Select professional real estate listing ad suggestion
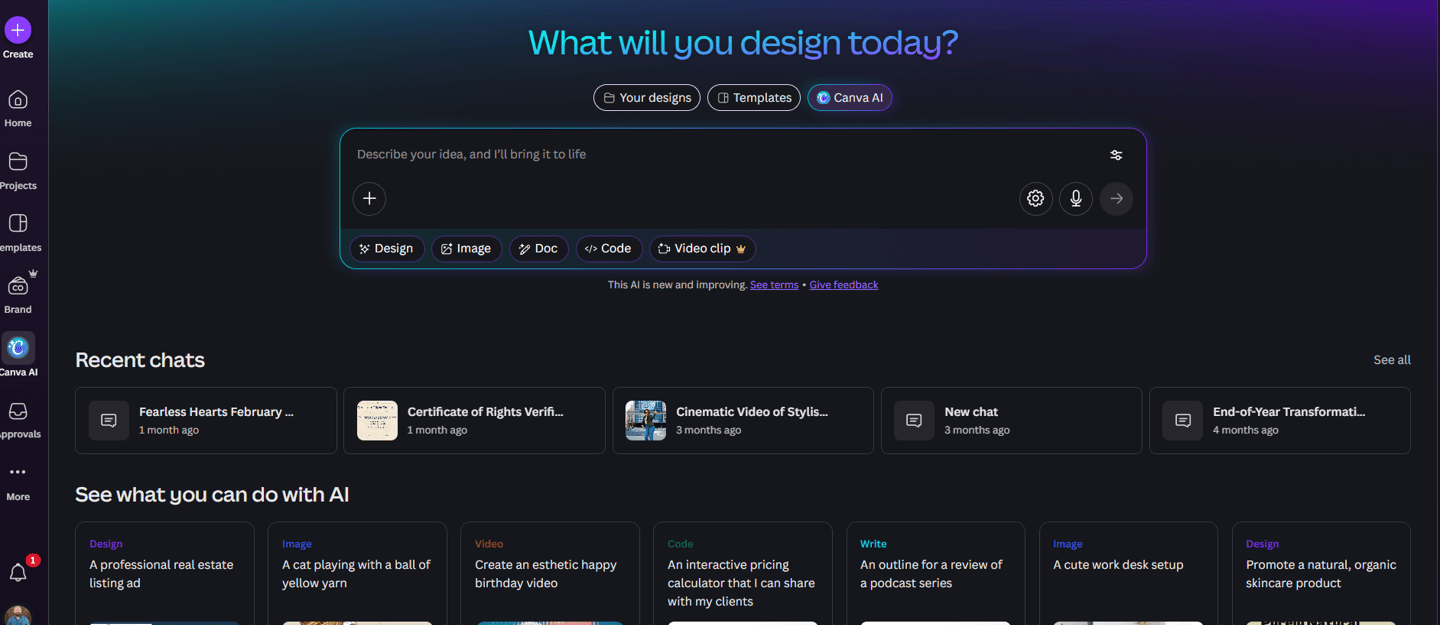 pyautogui.click(x=165, y=573)
